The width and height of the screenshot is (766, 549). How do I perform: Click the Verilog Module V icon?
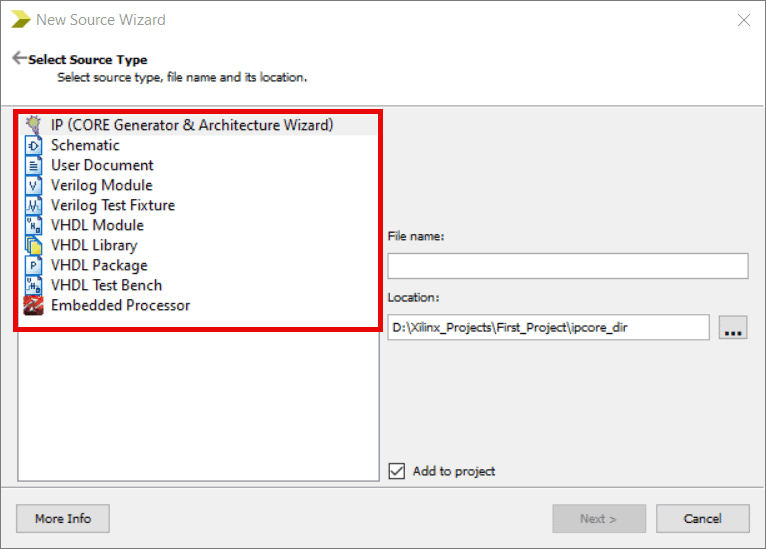[33, 186]
